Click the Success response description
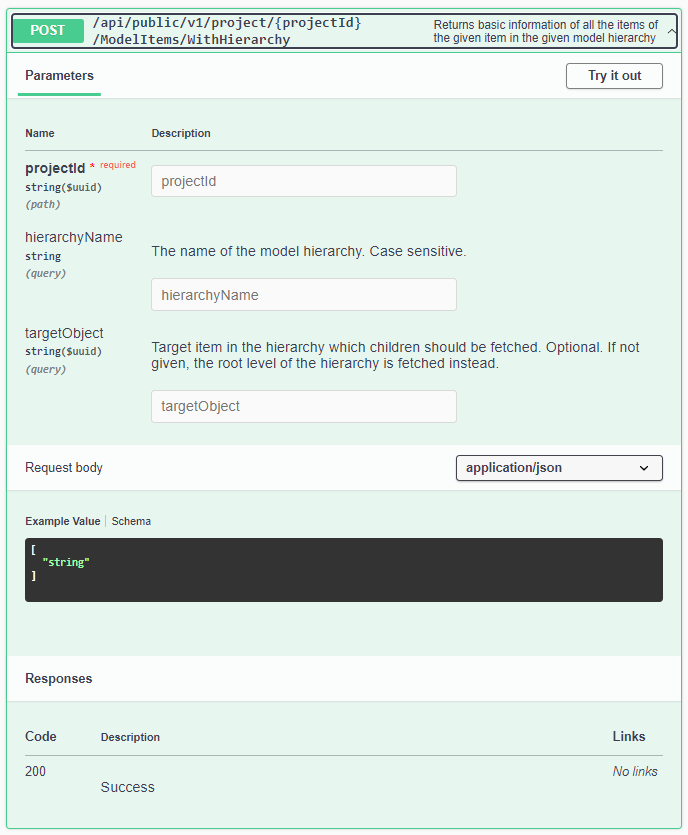Image resolution: width=688 pixels, height=835 pixels. click(127, 787)
